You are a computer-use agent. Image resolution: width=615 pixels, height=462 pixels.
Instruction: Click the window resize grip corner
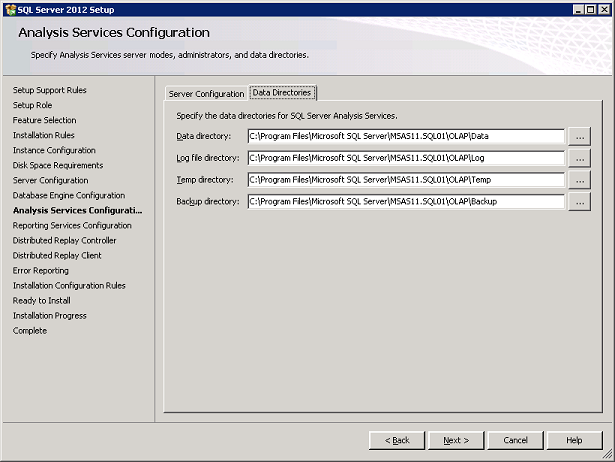pyautogui.click(x=608, y=455)
